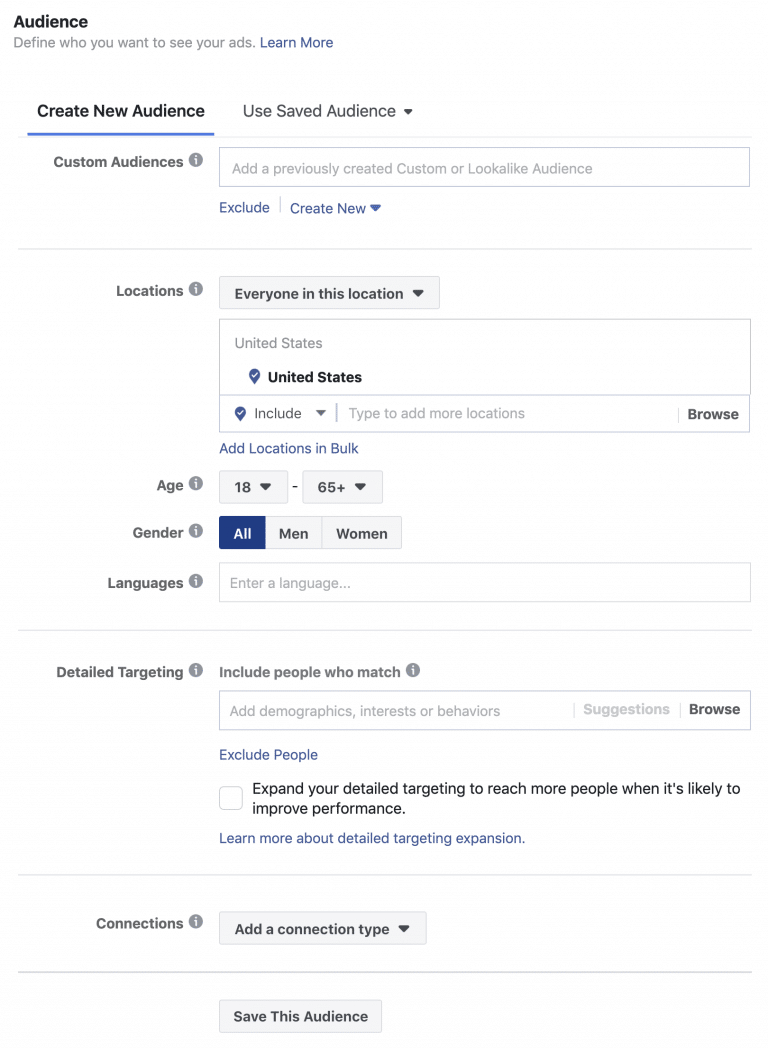Screen dimensions: 768x1048
Task: Enable the detailed targeting expansion checkbox
Action: (x=231, y=797)
